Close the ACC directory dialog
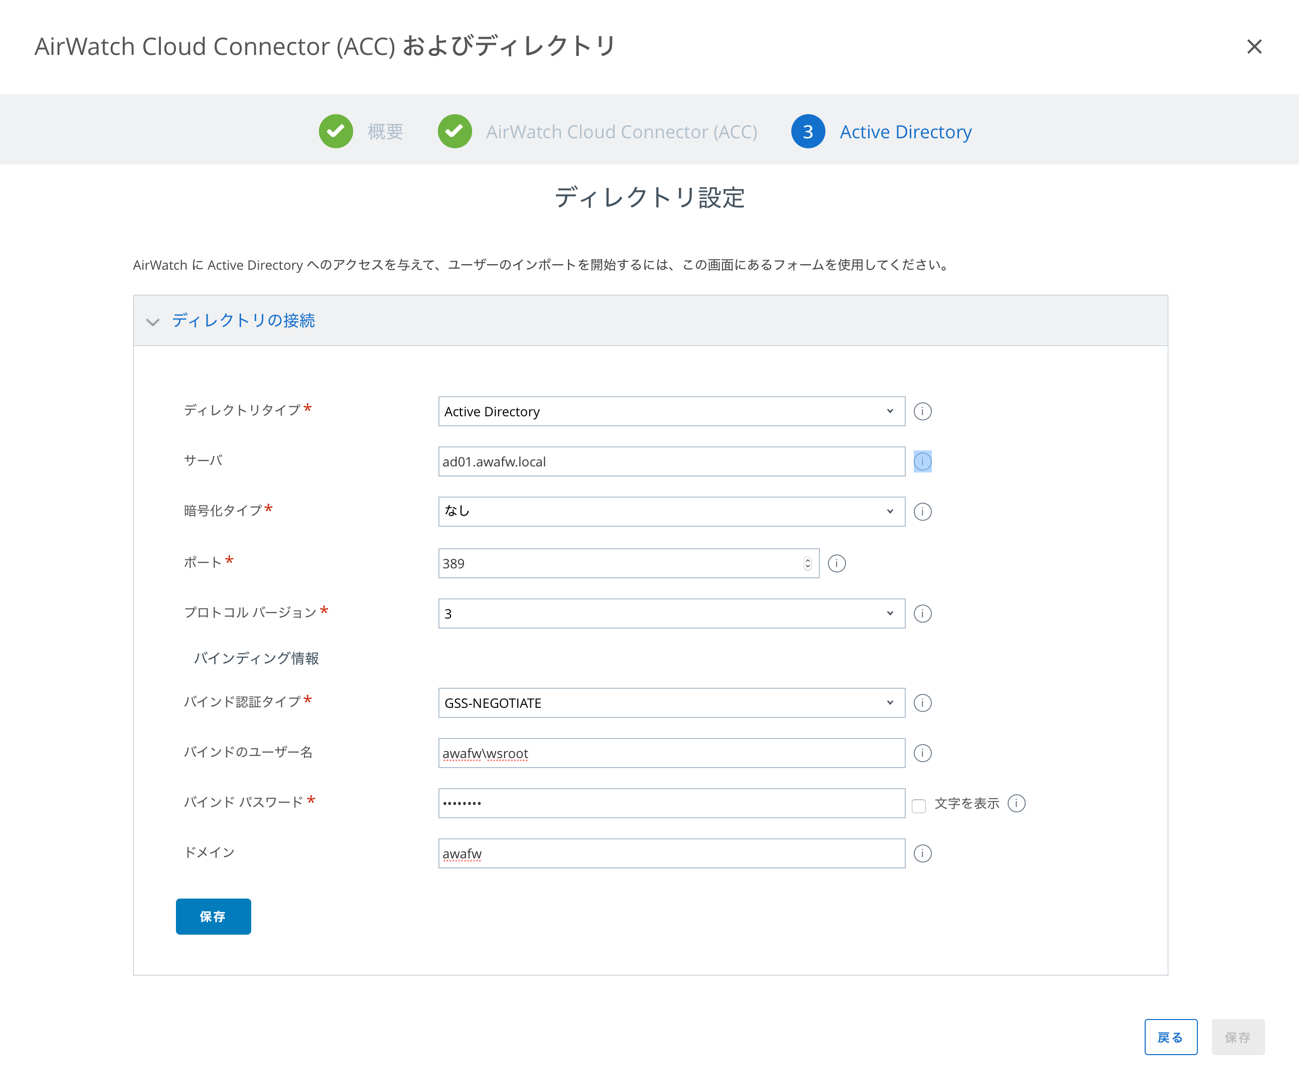The width and height of the screenshot is (1299, 1090). [x=1254, y=46]
